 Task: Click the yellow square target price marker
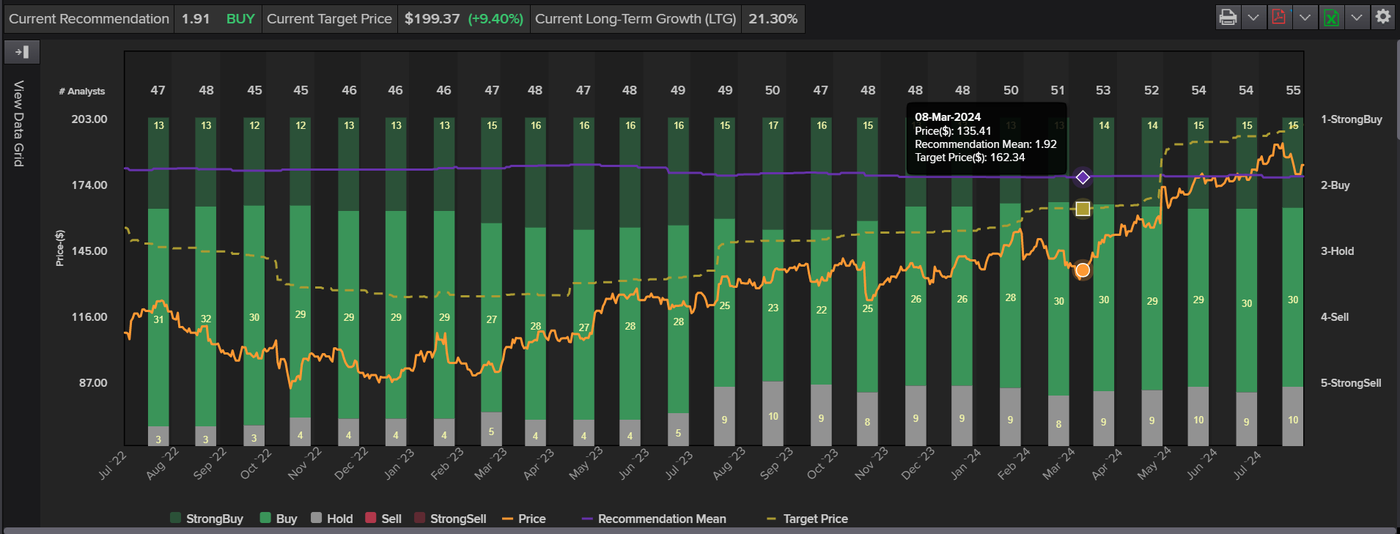click(1082, 208)
